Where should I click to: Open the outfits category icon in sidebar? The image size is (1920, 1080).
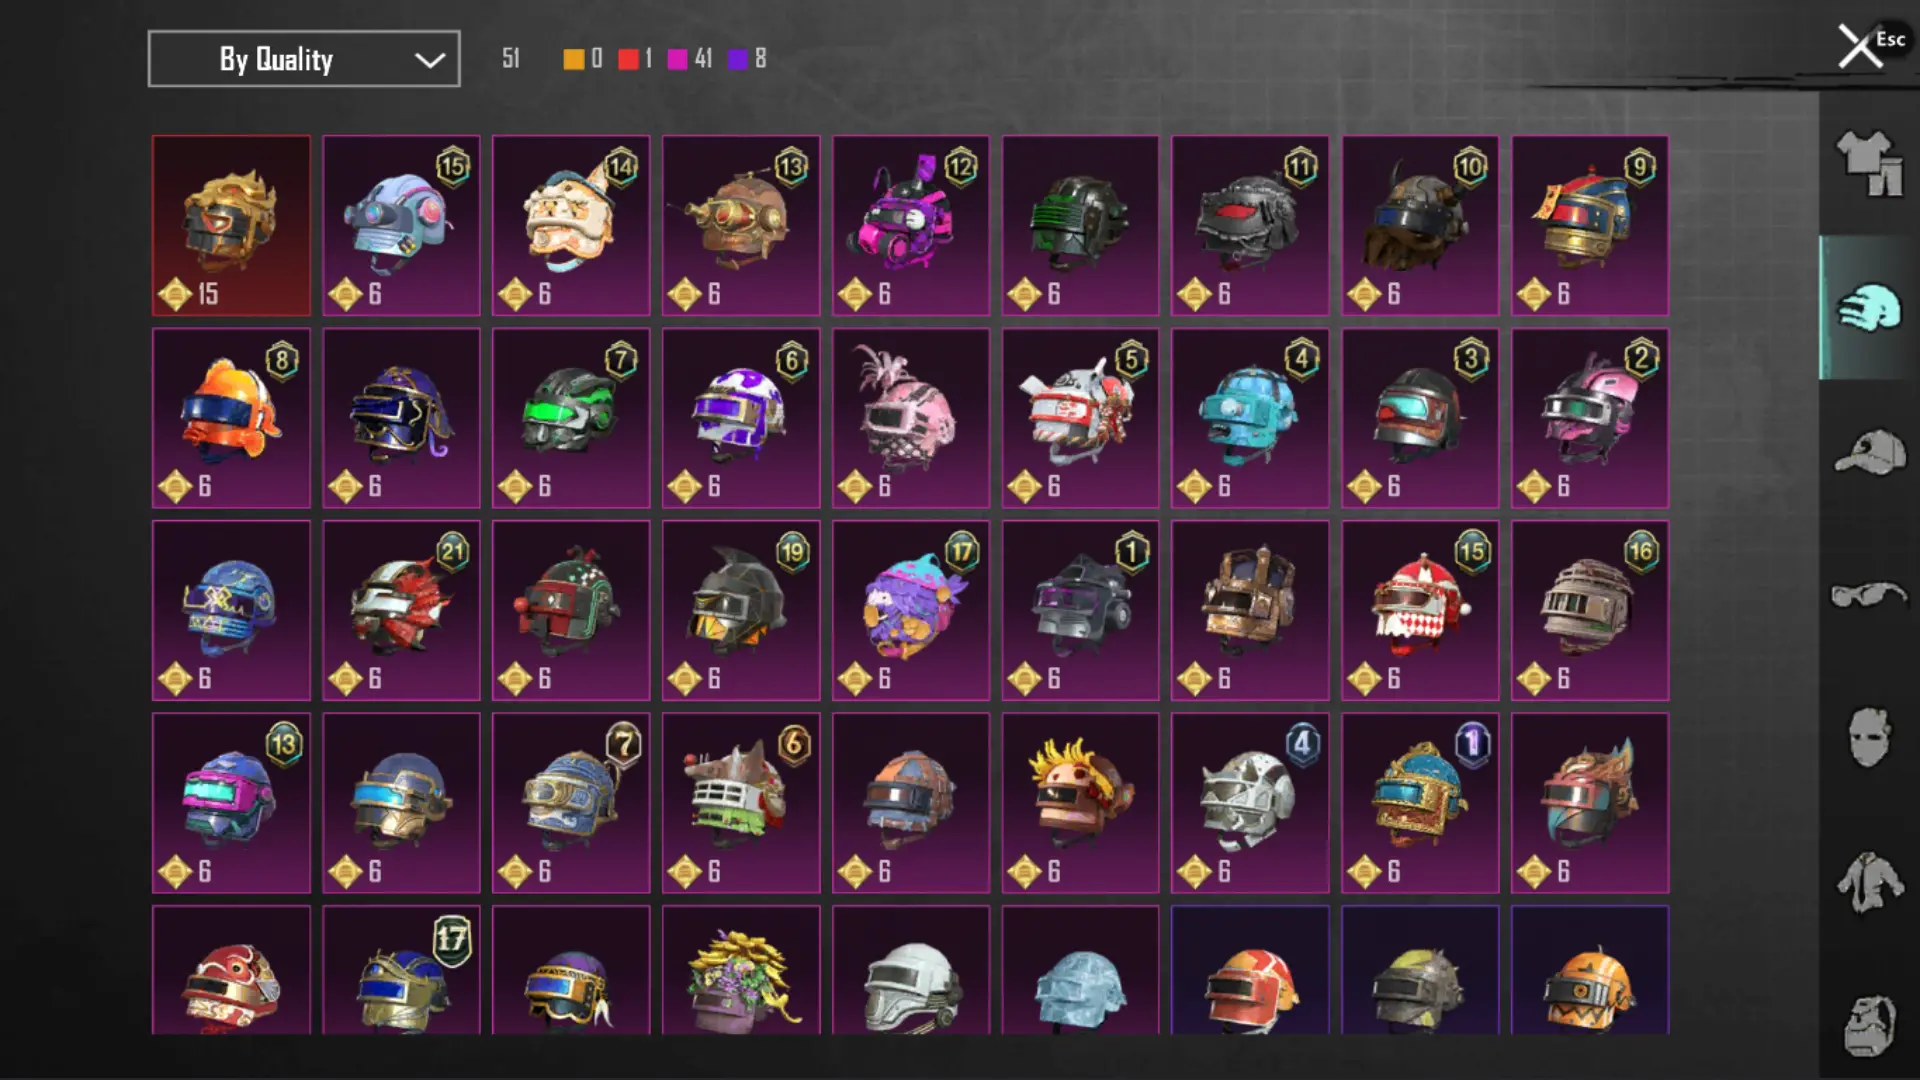pos(1868,163)
